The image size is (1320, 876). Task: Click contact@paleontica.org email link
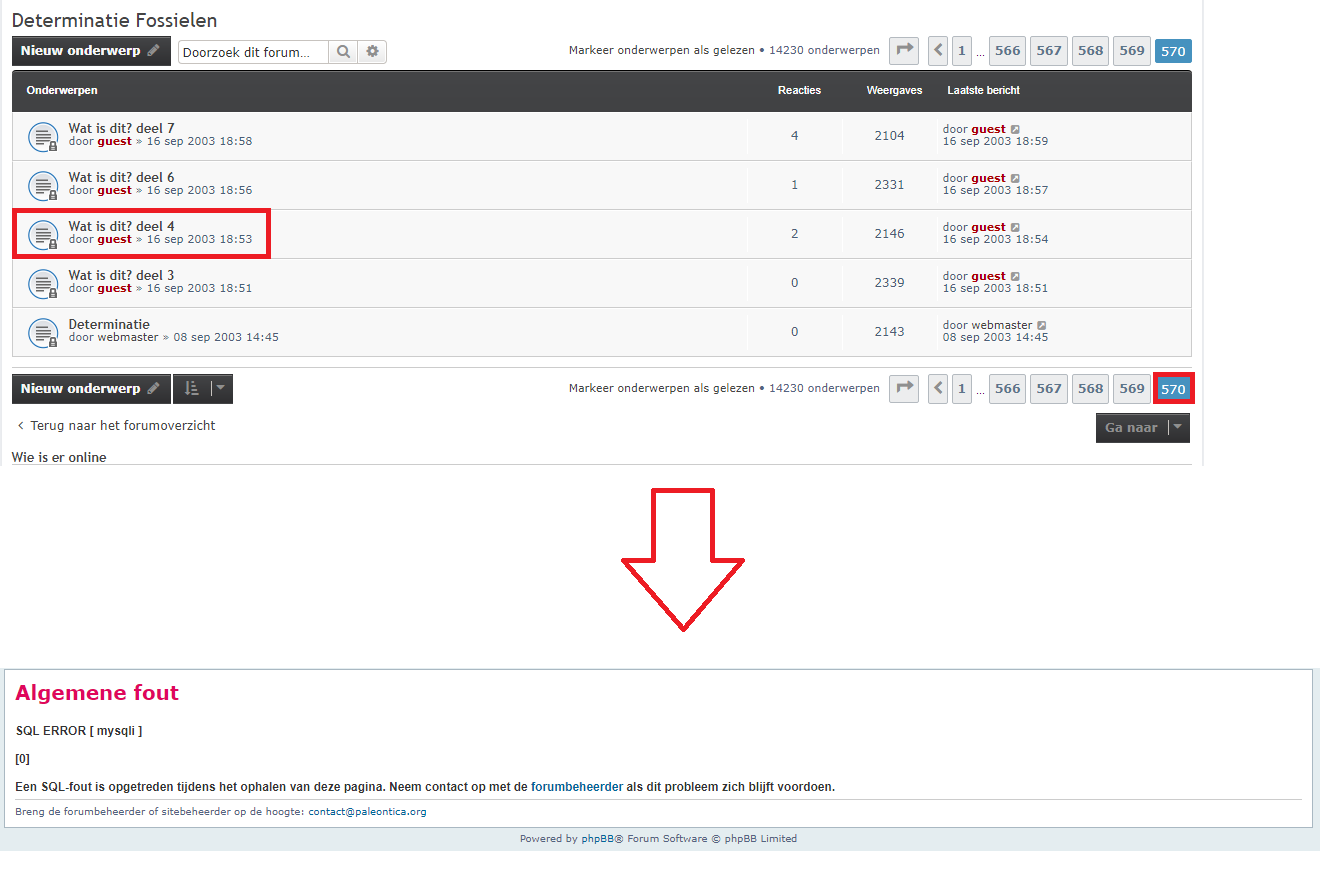click(x=367, y=812)
